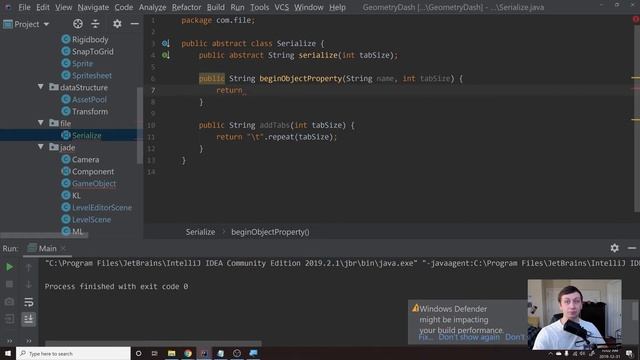Open the Build menu
This screenshot has width=640, height=360.
(216, 7)
